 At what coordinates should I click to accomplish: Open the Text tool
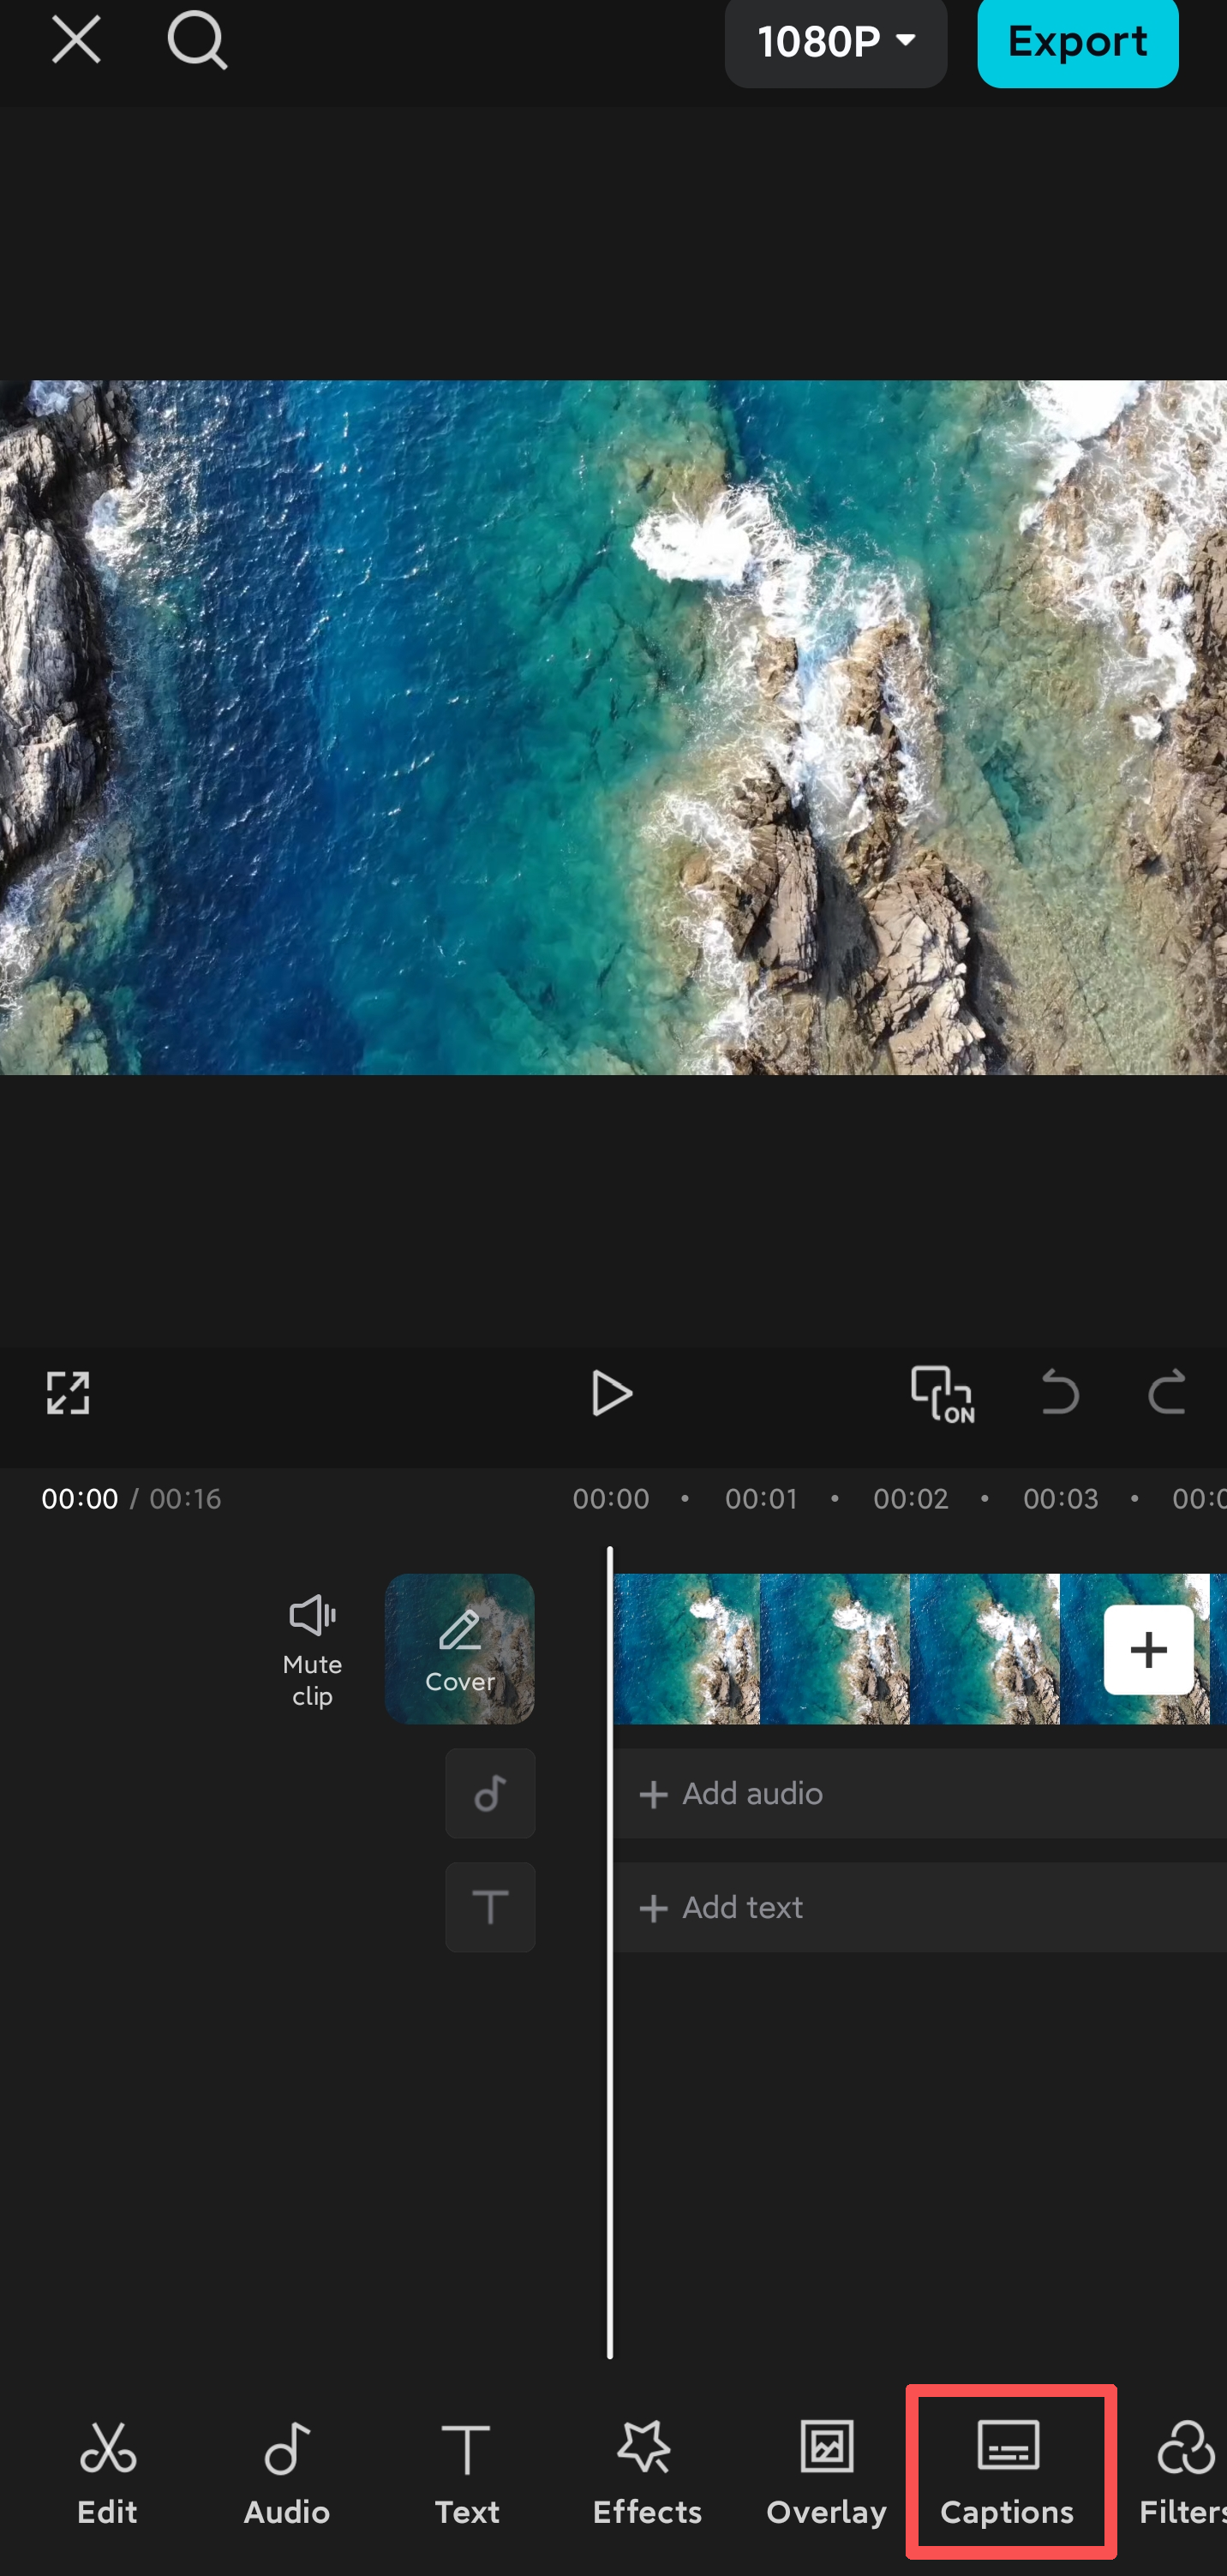coord(467,2473)
